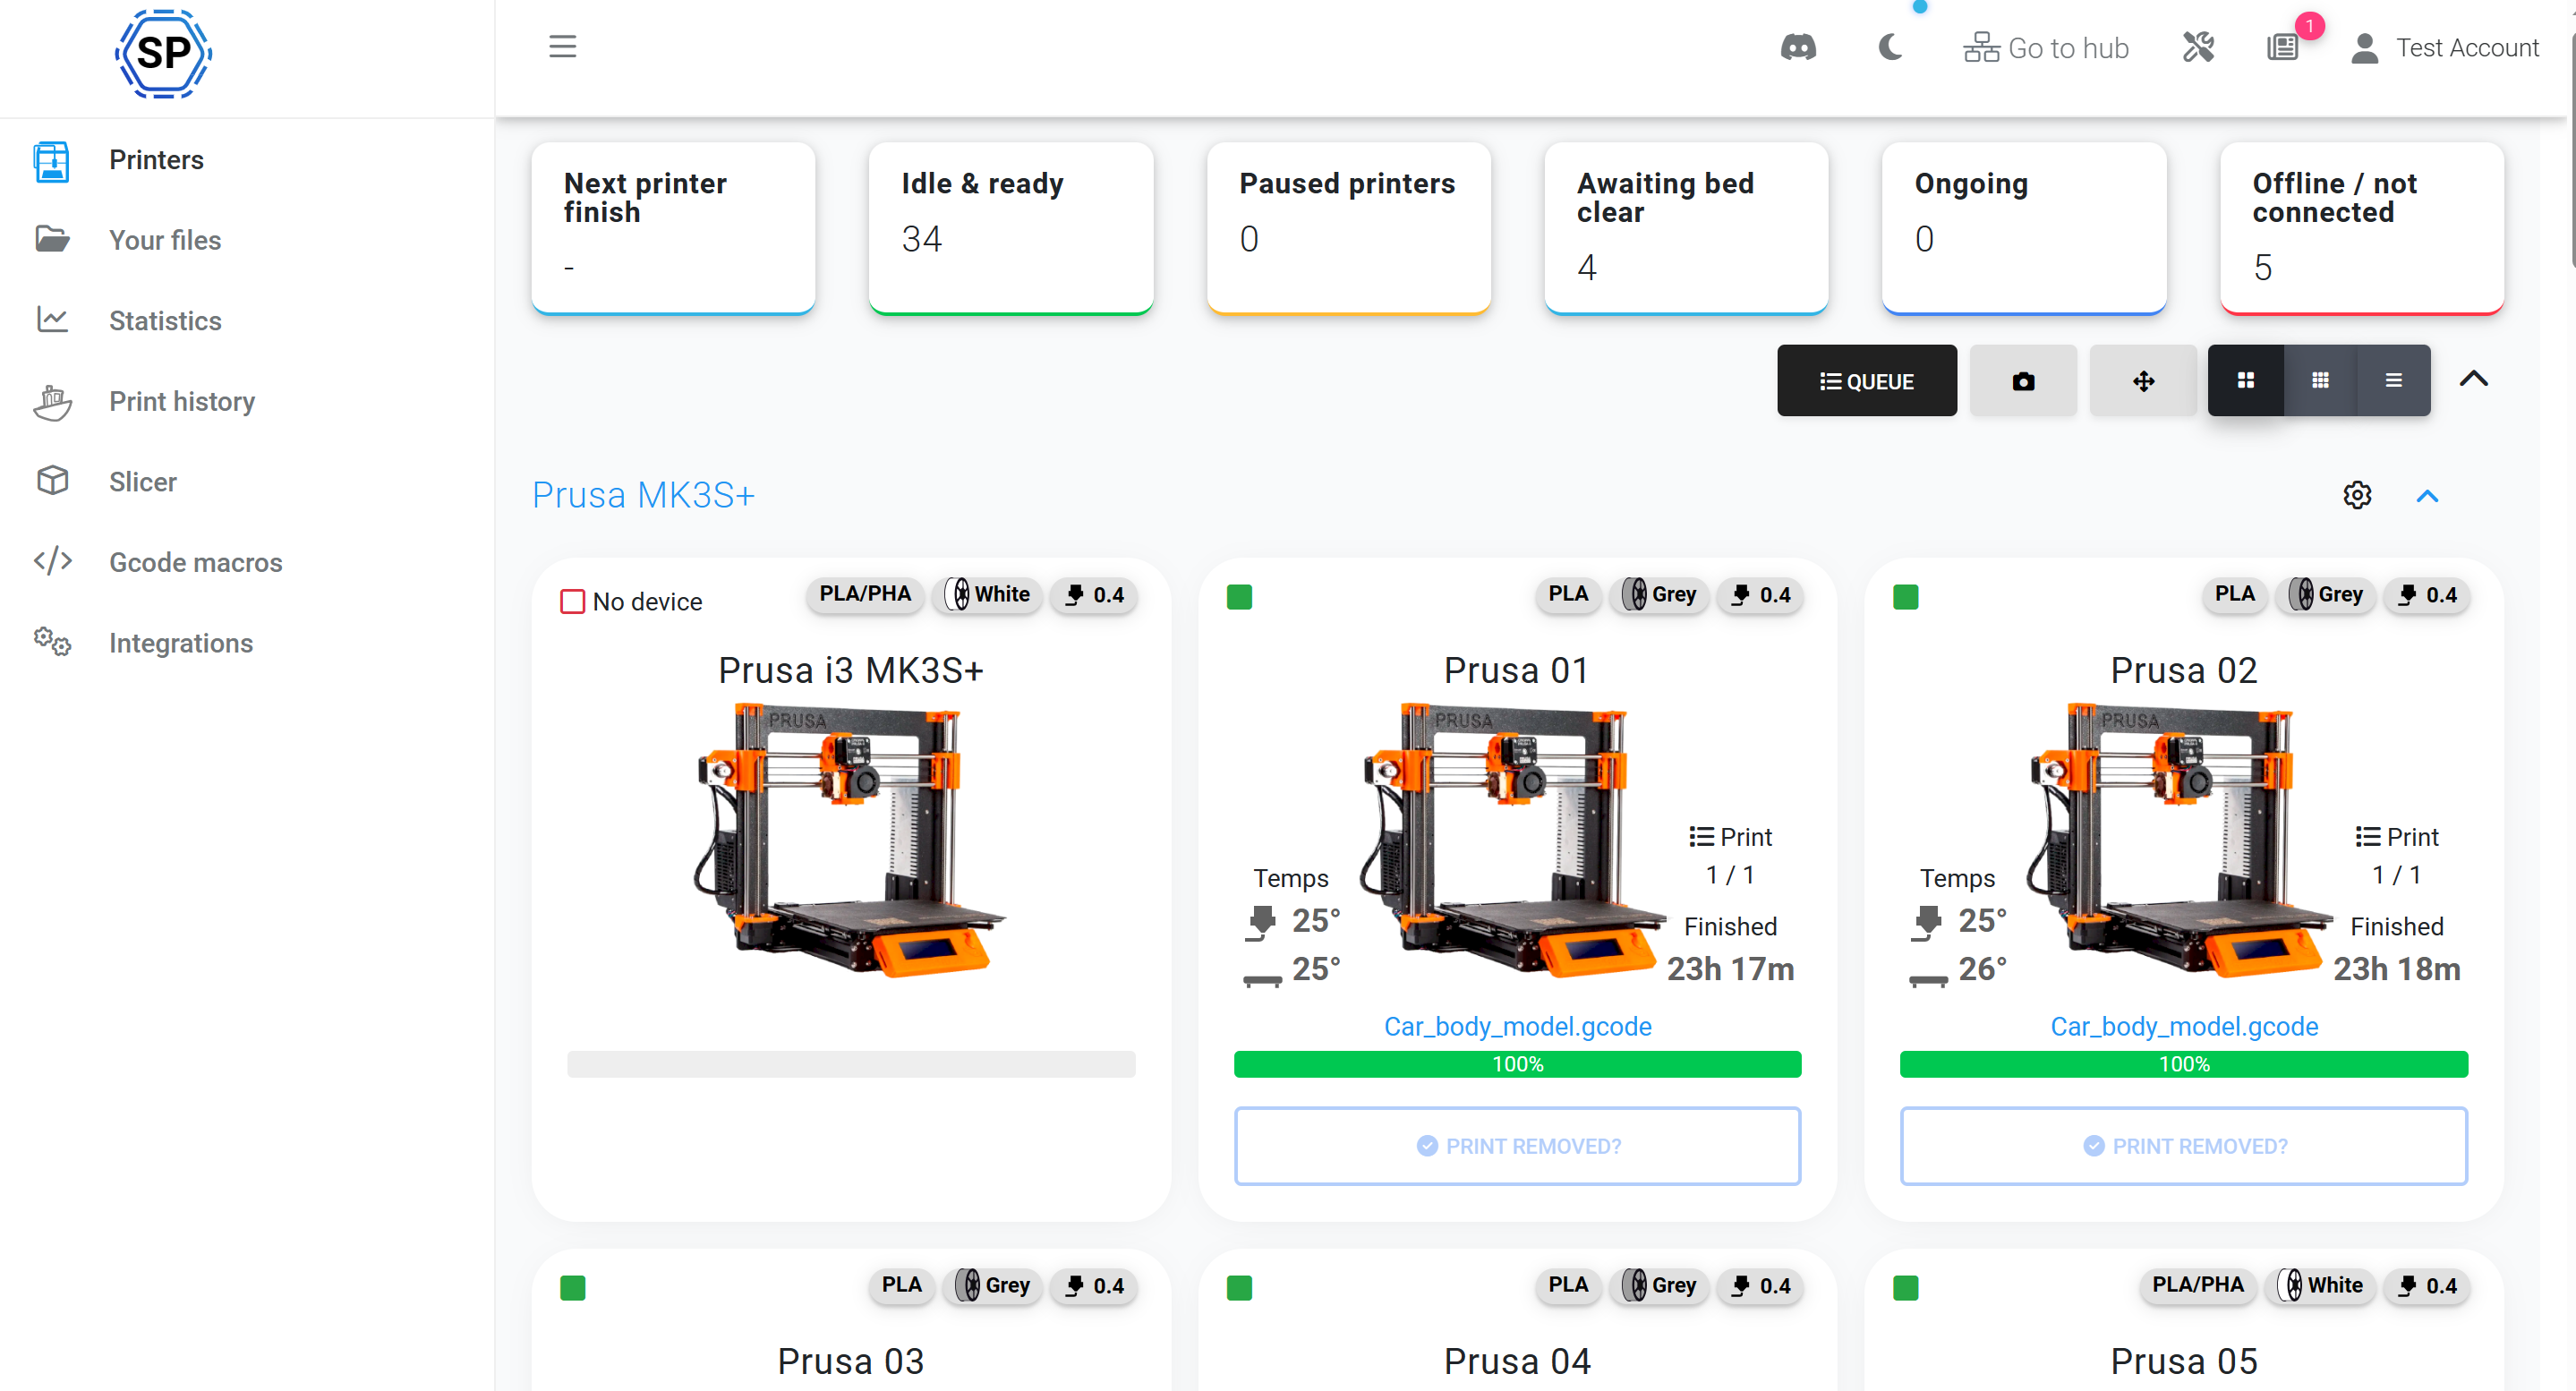Open Car_body_model.gcode on Prusa 01
Screen dimensions: 2576x1391
1517,1027
